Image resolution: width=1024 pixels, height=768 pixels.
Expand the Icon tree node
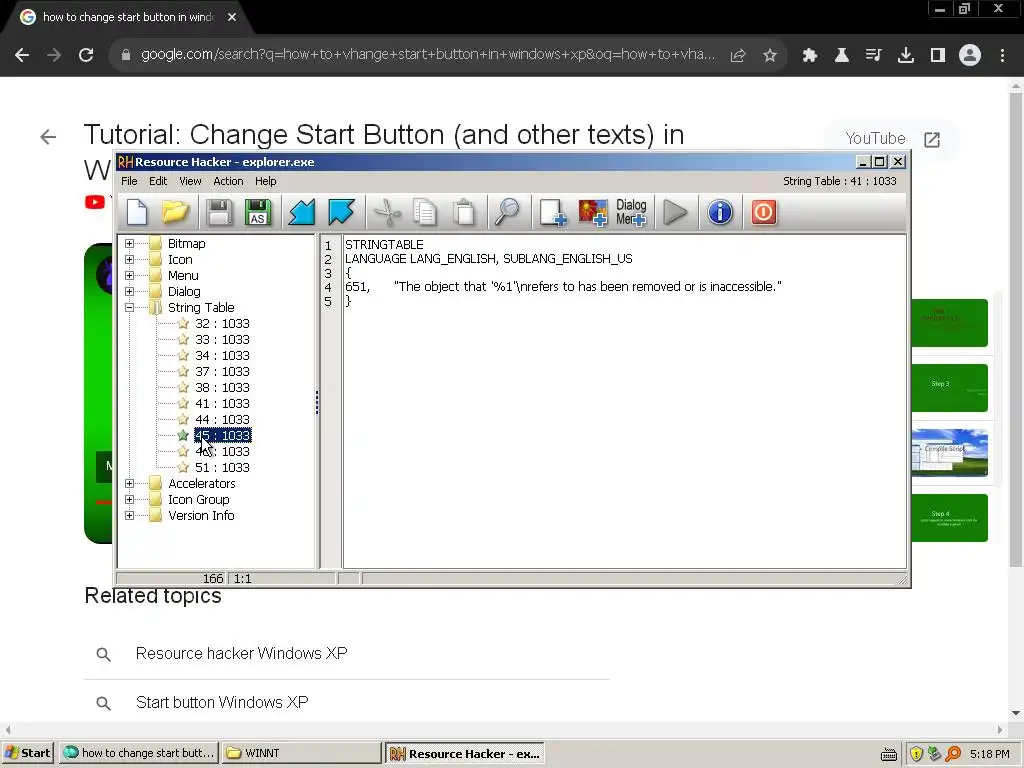tap(129, 259)
